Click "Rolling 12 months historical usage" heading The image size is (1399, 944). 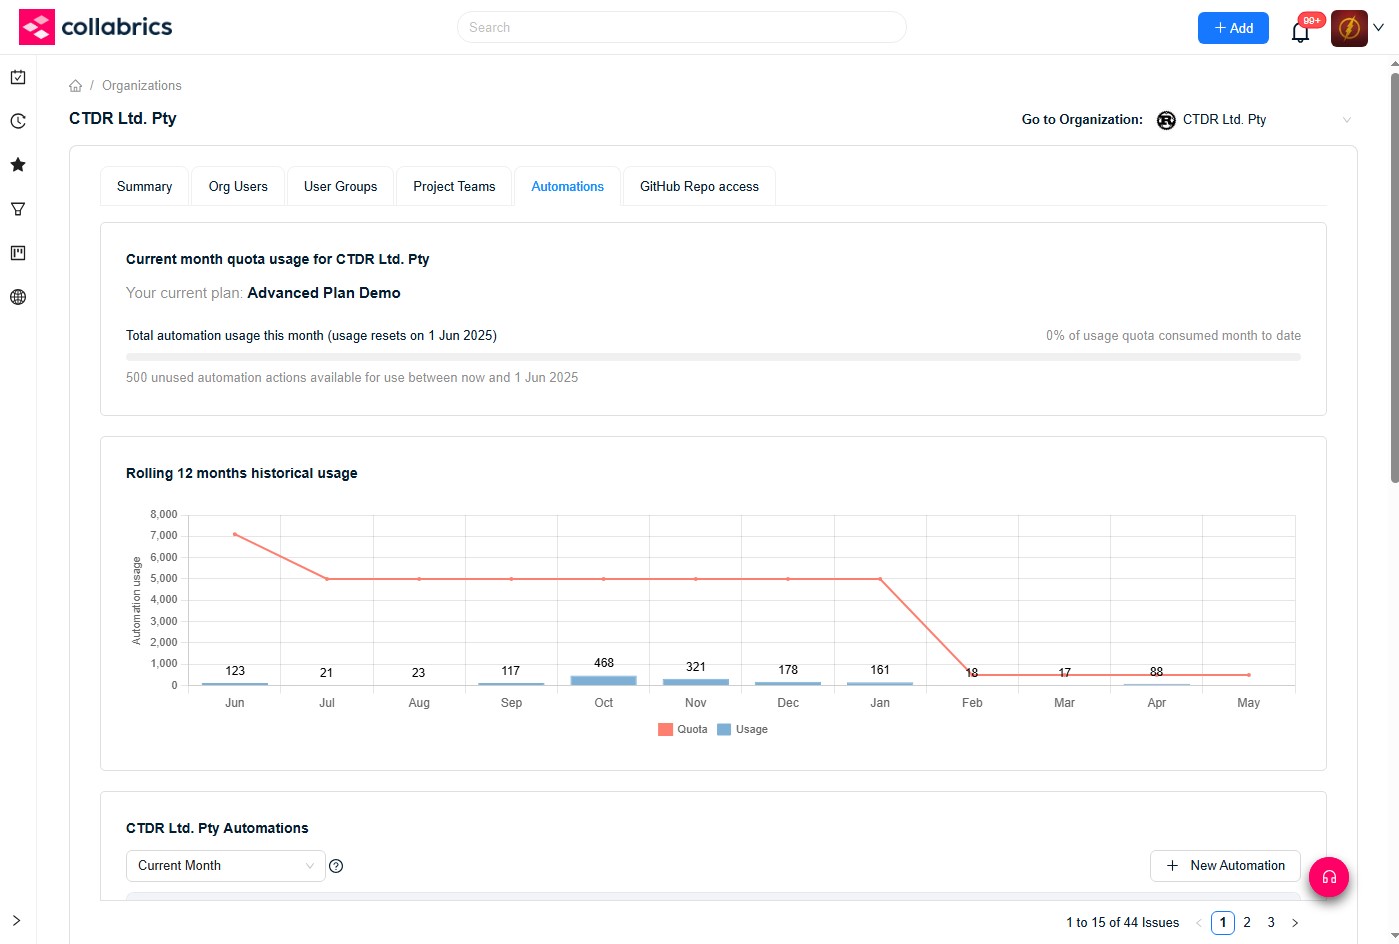pyautogui.click(x=242, y=474)
